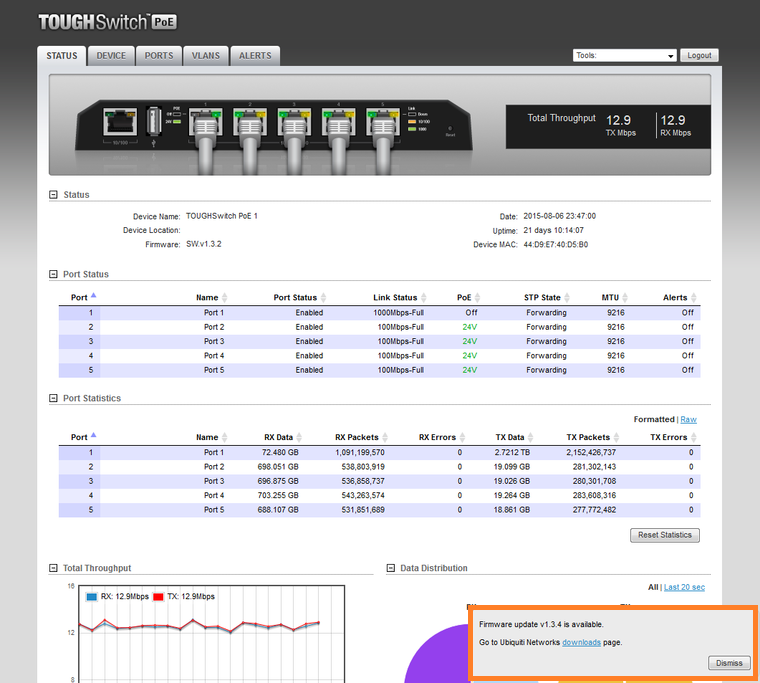Click the red TX legend swatch

coord(158,597)
